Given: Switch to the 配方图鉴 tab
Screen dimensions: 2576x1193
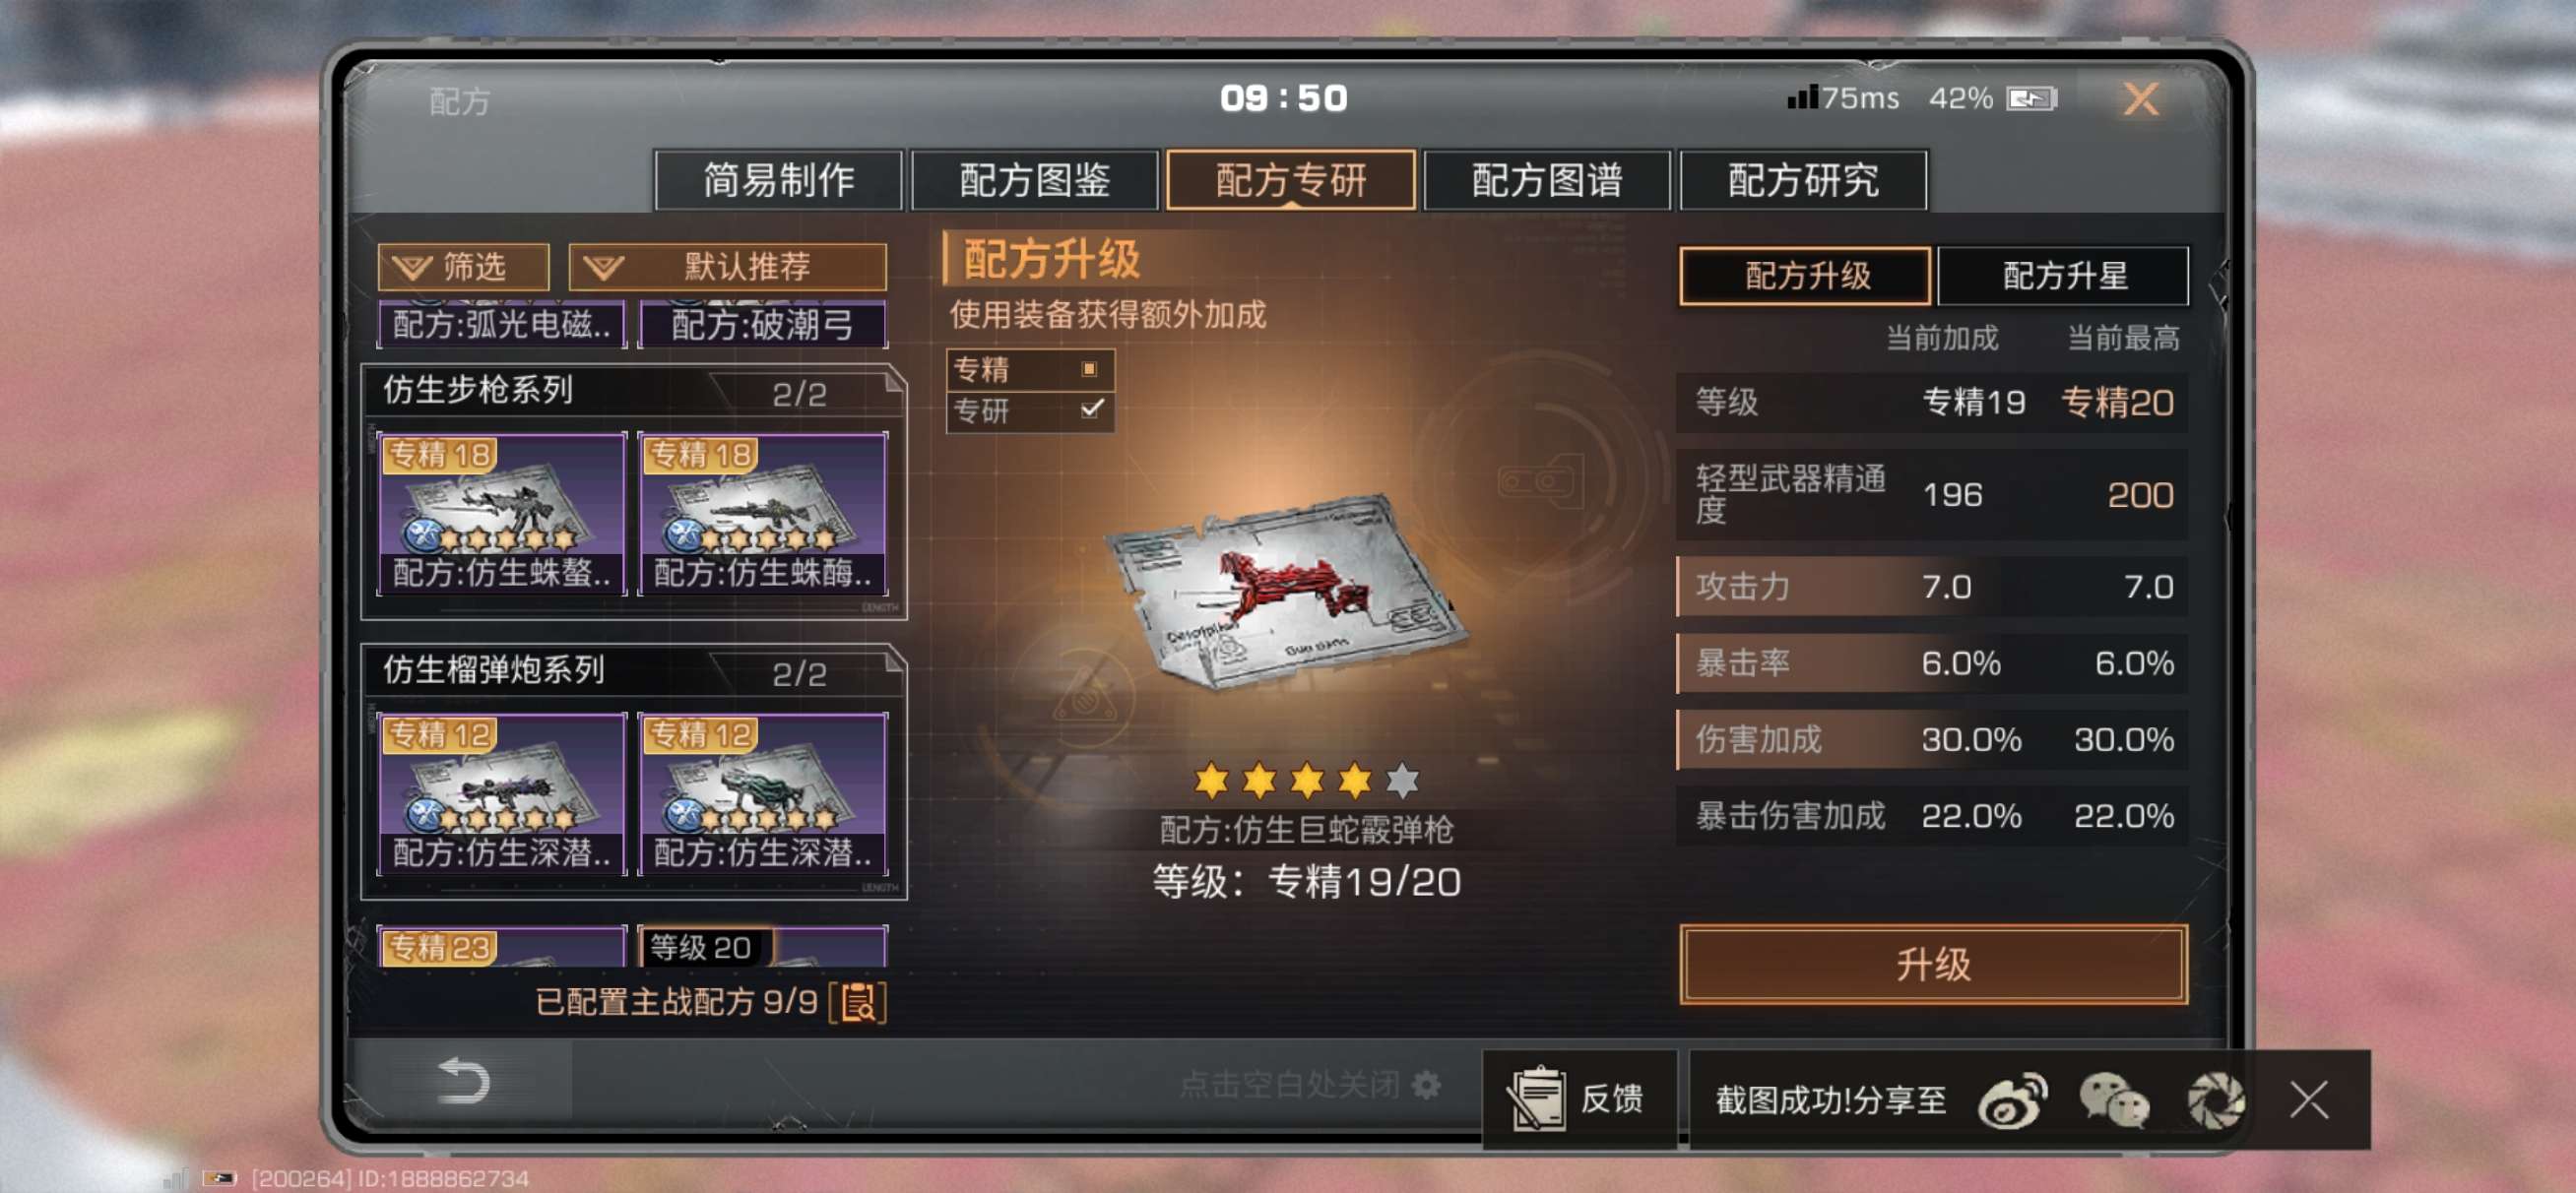Looking at the screenshot, I should [x=1034, y=180].
